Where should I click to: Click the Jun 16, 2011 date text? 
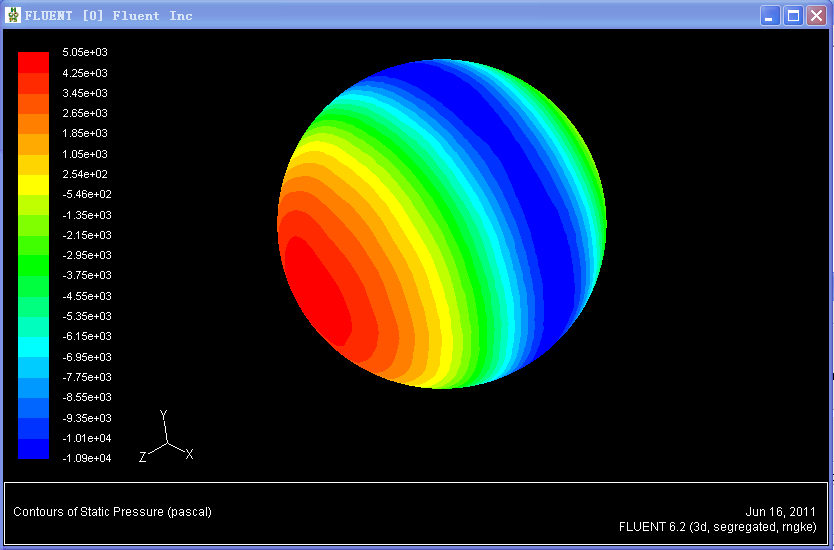[x=780, y=512]
